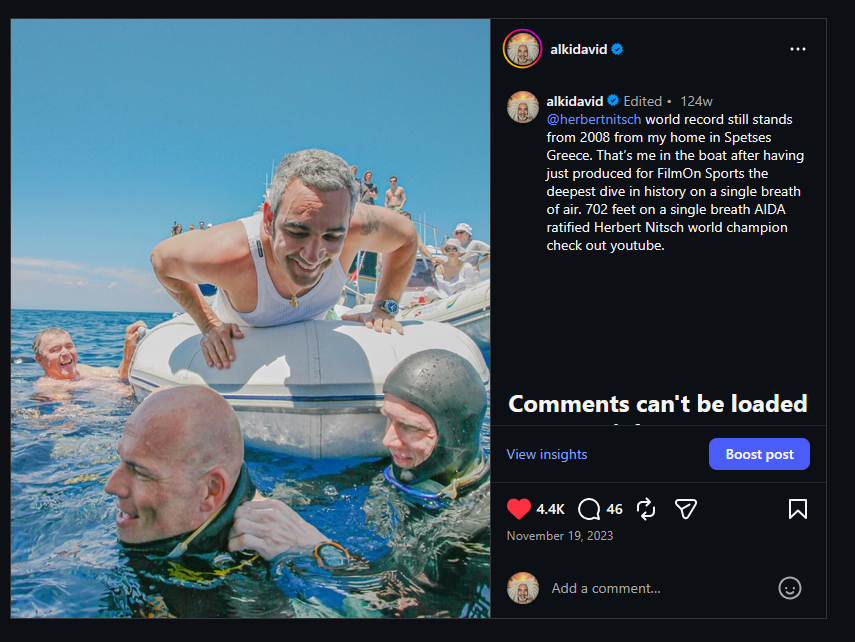Click the comment speech bubble icon

coord(590,509)
